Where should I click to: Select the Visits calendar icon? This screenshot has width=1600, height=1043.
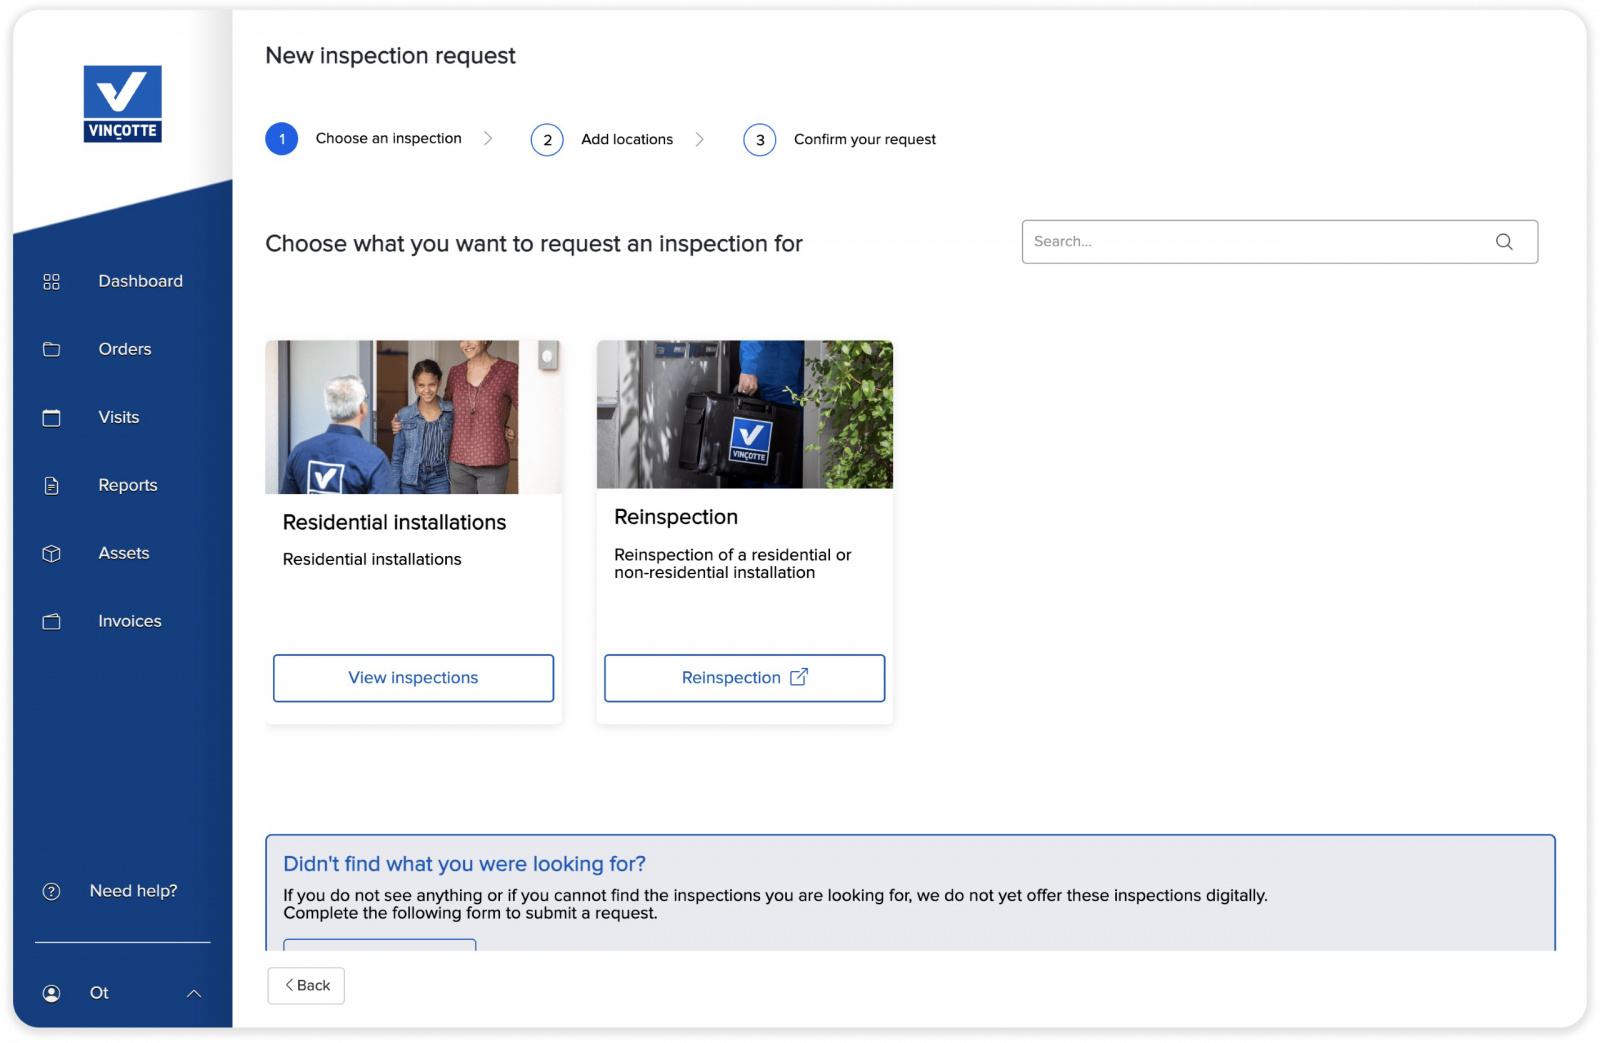coord(51,417)
